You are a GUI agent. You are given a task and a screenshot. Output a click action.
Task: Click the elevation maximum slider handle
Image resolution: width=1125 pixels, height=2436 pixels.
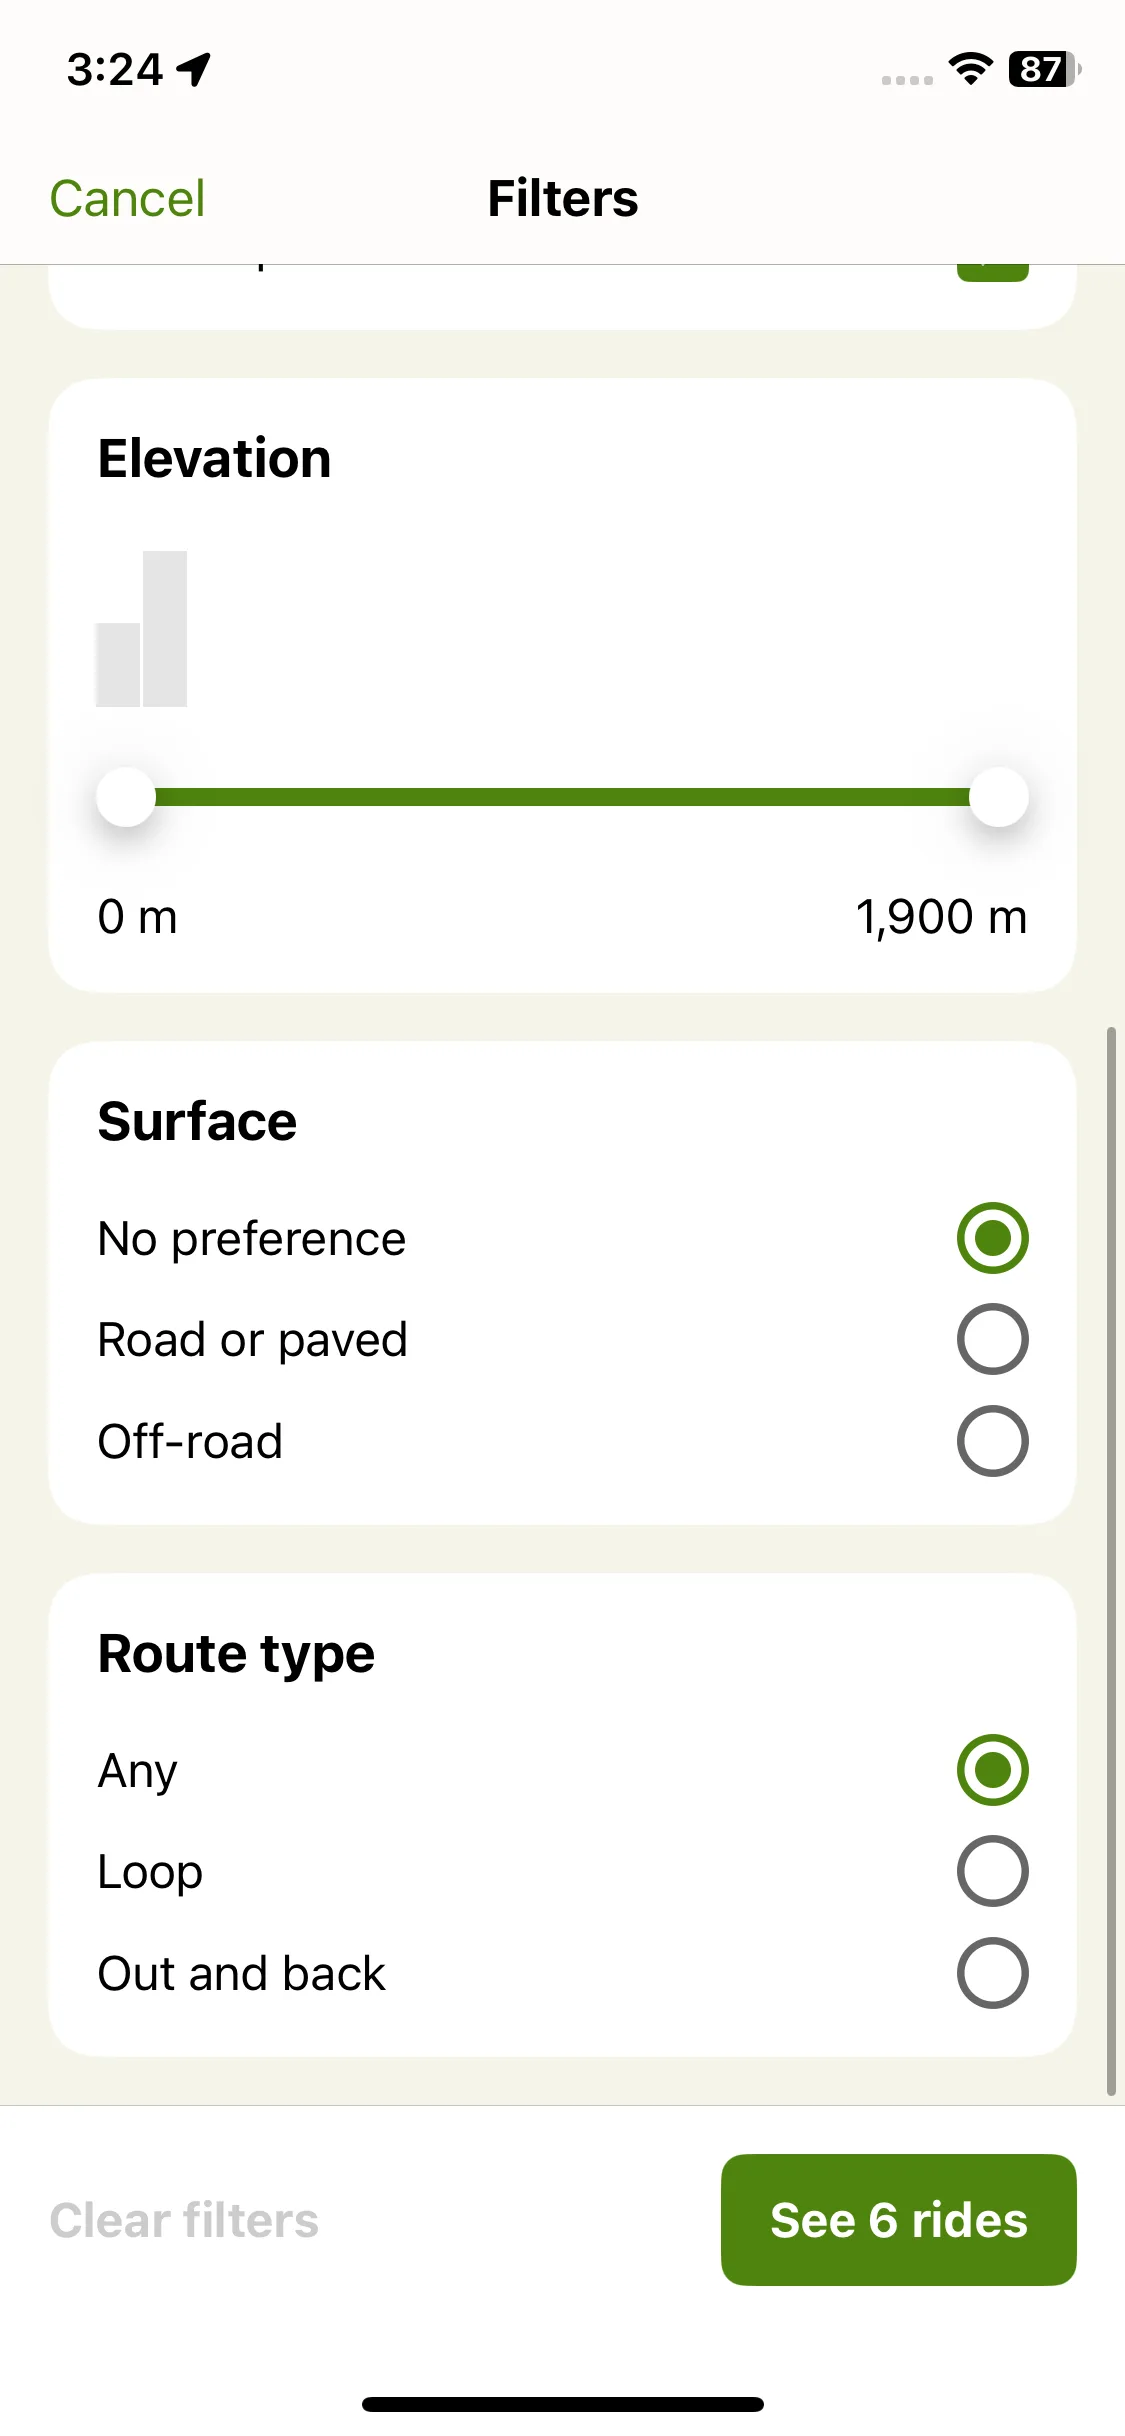click(x=999, y=797)
